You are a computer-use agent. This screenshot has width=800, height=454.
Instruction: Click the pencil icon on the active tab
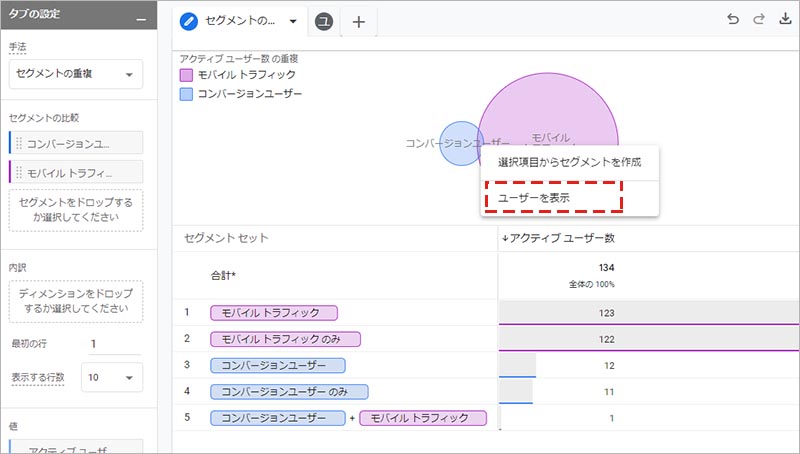click(188, 21)
